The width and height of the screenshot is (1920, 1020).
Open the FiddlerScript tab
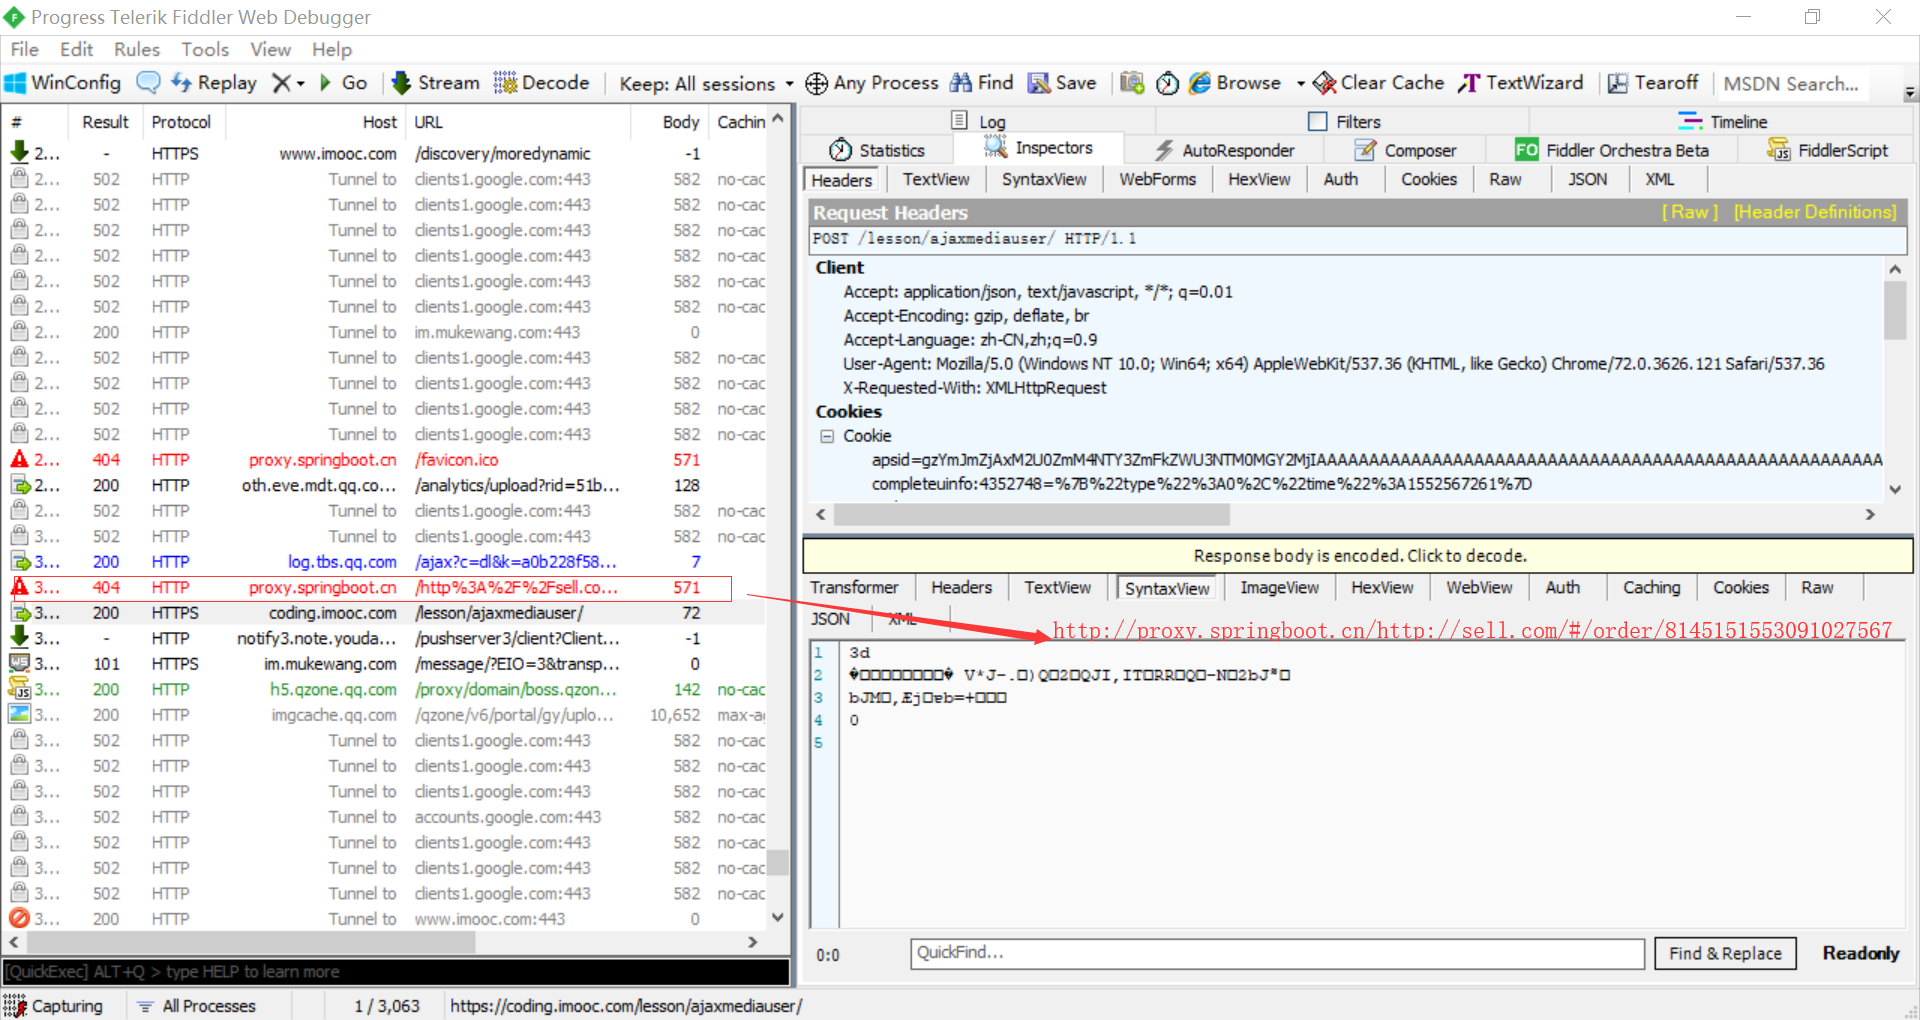click(x=1828, y=150)
